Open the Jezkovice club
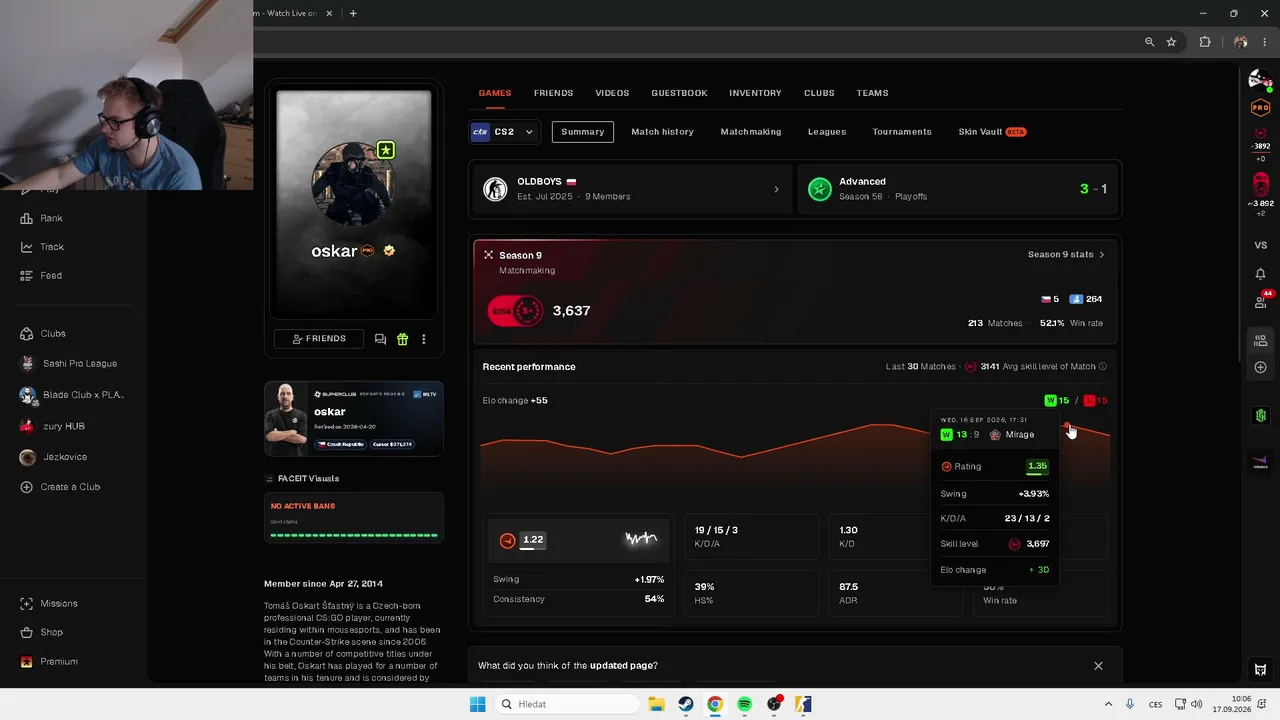Screen dimensions: 1280x720 tap(53, 457)
